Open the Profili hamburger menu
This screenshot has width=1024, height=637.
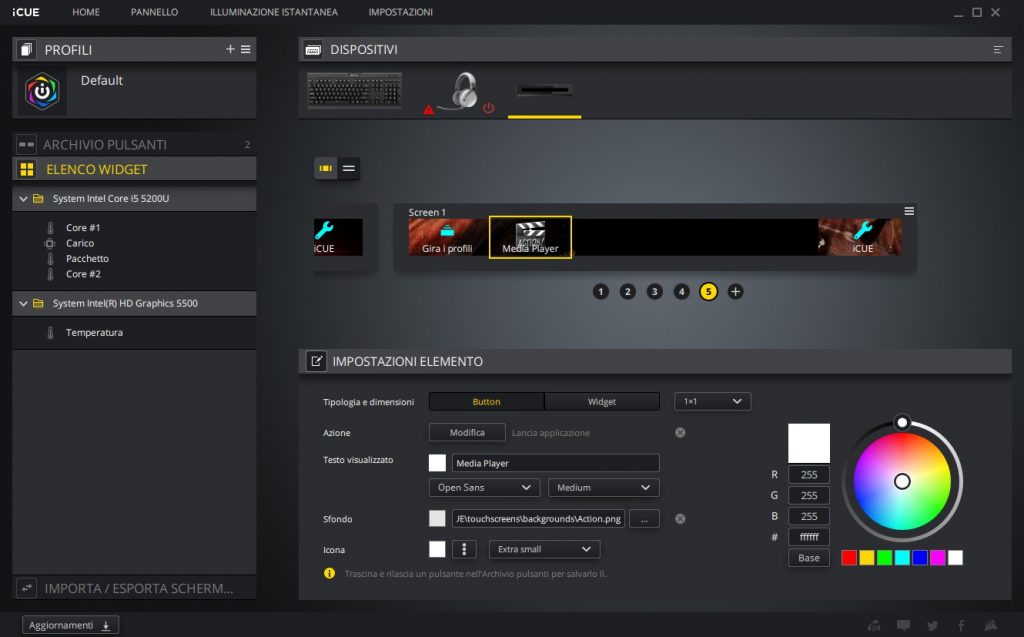246,49
